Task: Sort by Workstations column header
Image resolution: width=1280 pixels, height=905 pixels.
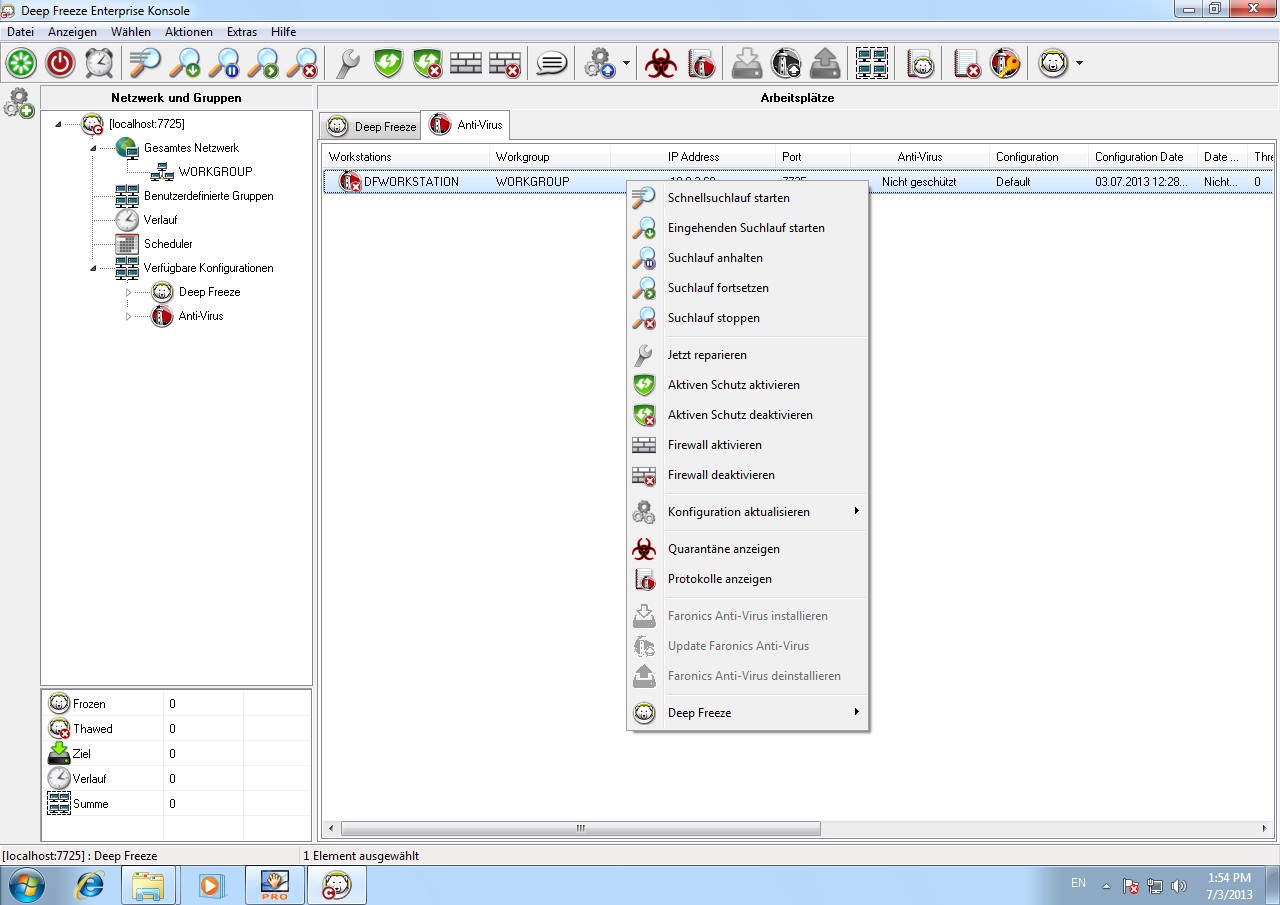Action: click(x=406, y=157)
